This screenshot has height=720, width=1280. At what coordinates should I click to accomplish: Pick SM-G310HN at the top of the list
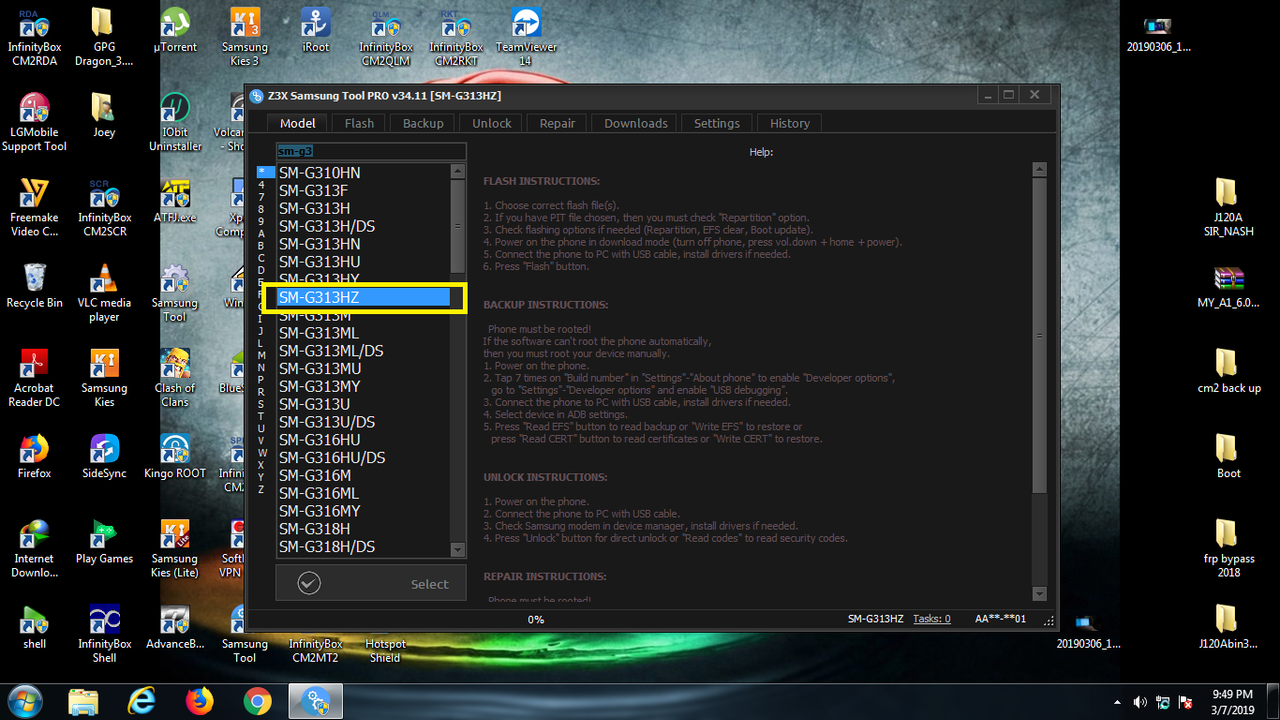[364, 173]
